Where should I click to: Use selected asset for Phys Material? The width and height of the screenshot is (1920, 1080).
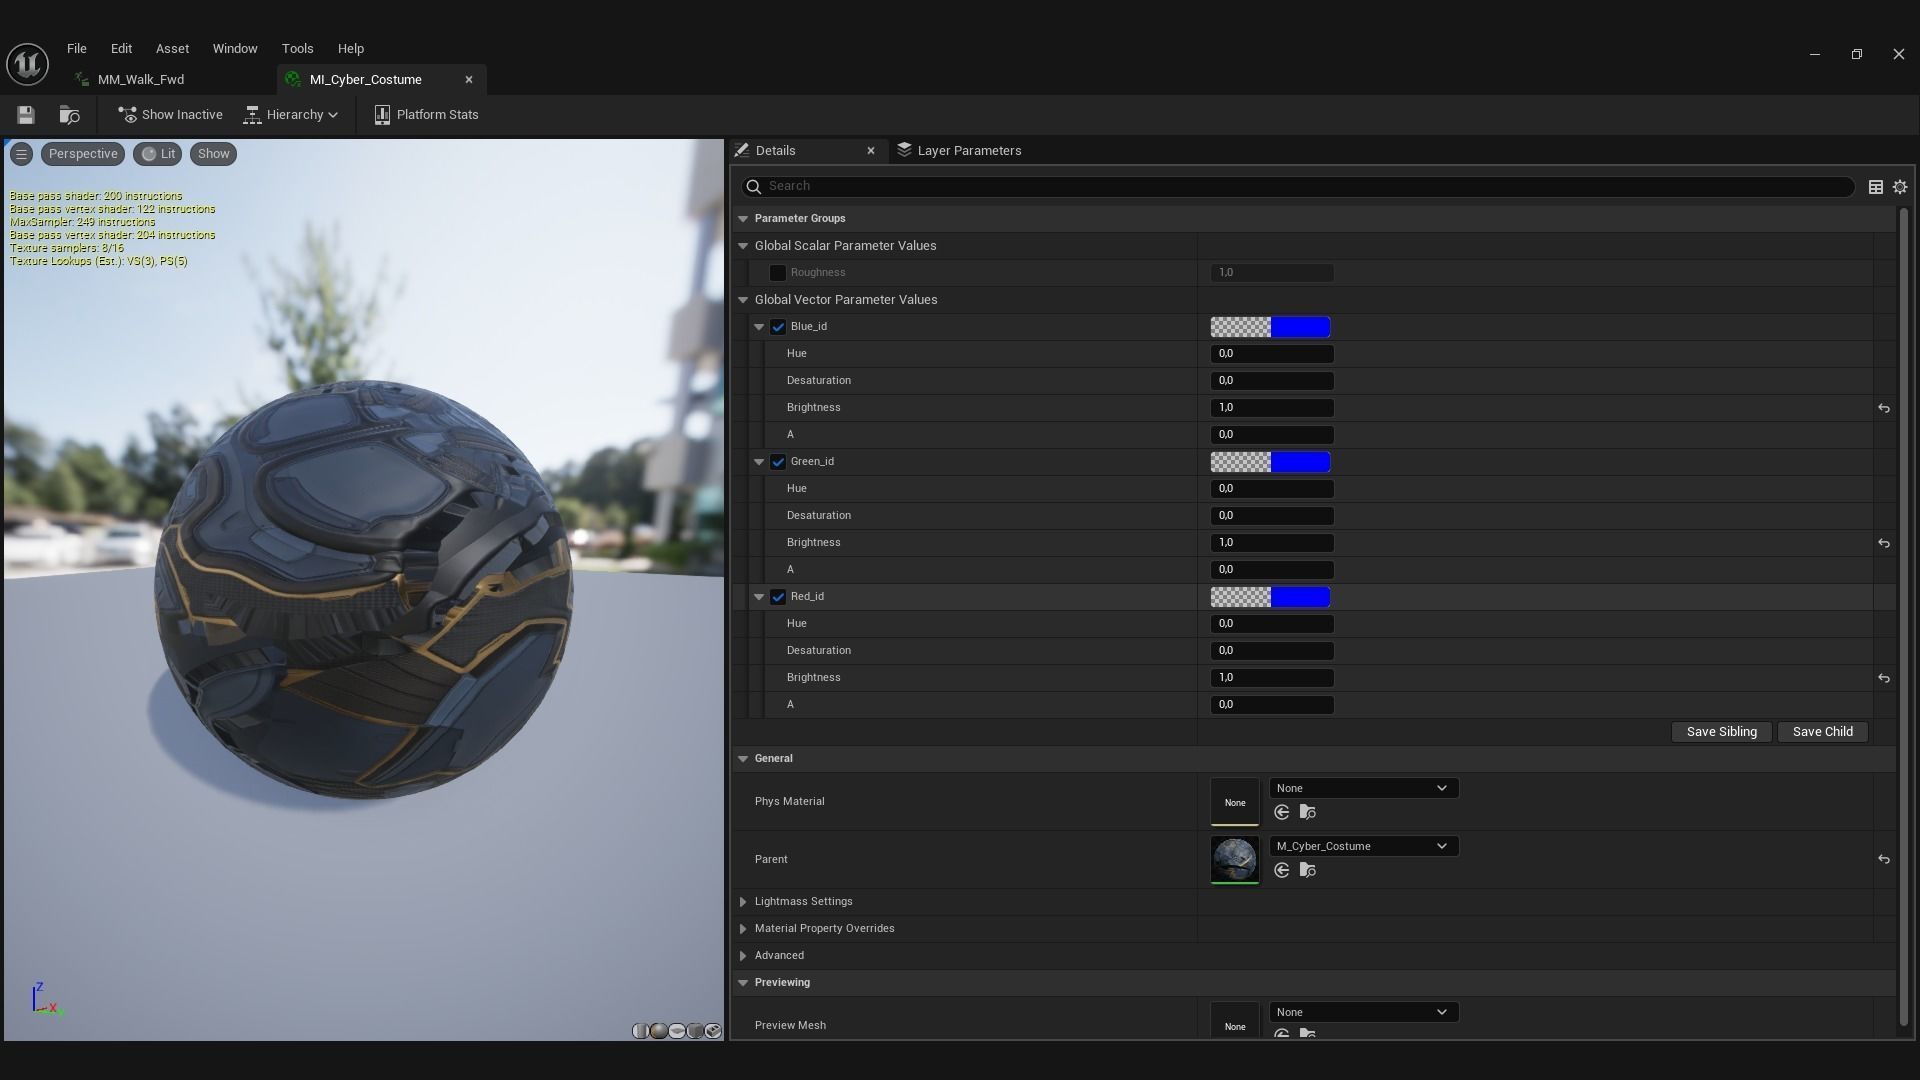pos(1282,812)
